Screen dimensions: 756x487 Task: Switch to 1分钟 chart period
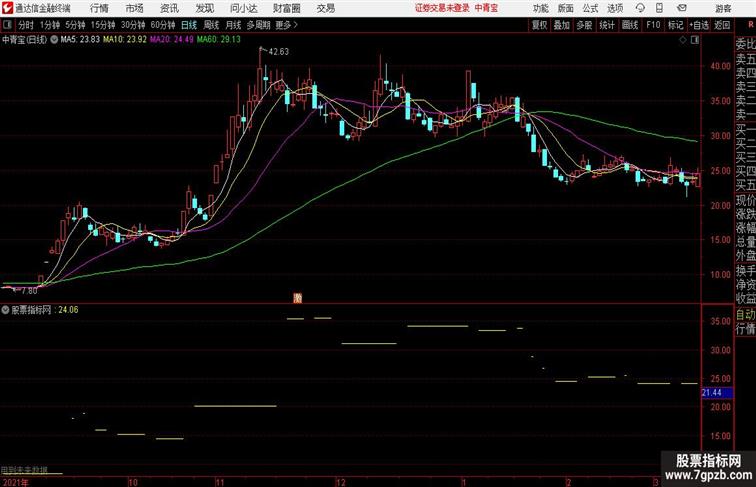click(x=50, y=25)
